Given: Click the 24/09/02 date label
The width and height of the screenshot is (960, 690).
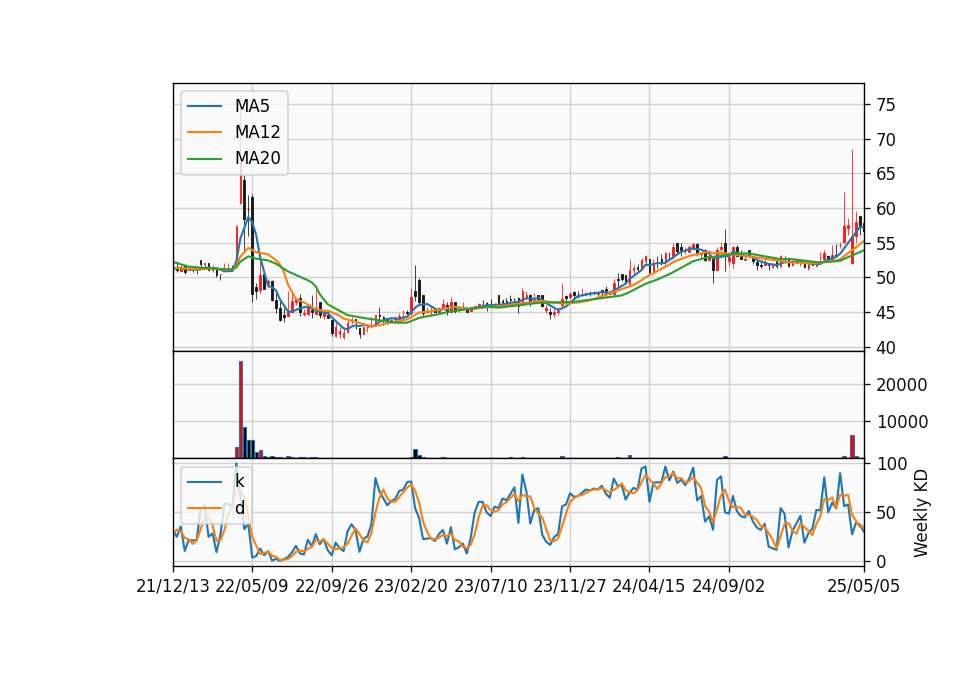Looking at the screenshot, I should 729,587.
